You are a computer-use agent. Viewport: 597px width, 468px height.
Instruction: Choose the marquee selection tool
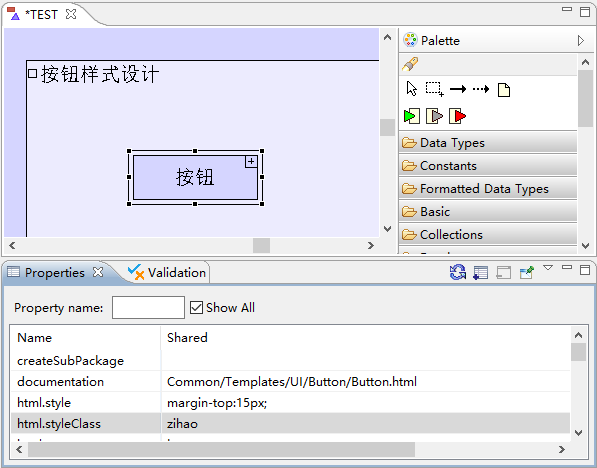(434, 89)
